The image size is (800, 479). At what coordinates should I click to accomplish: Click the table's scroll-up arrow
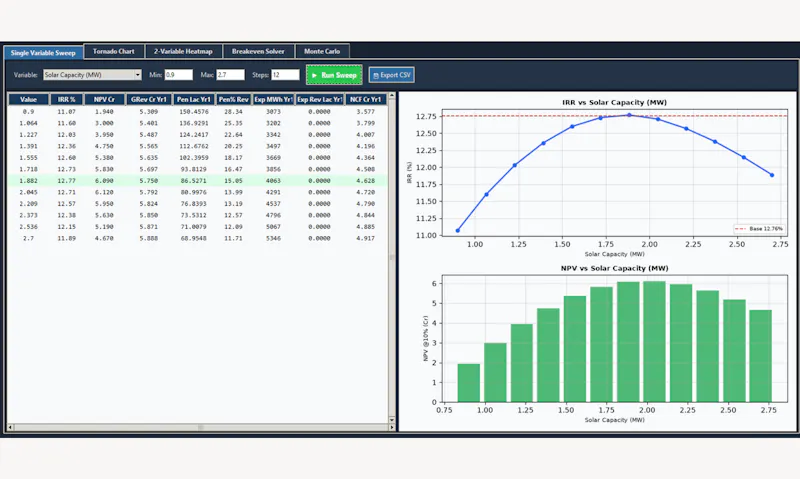(392, 96)
